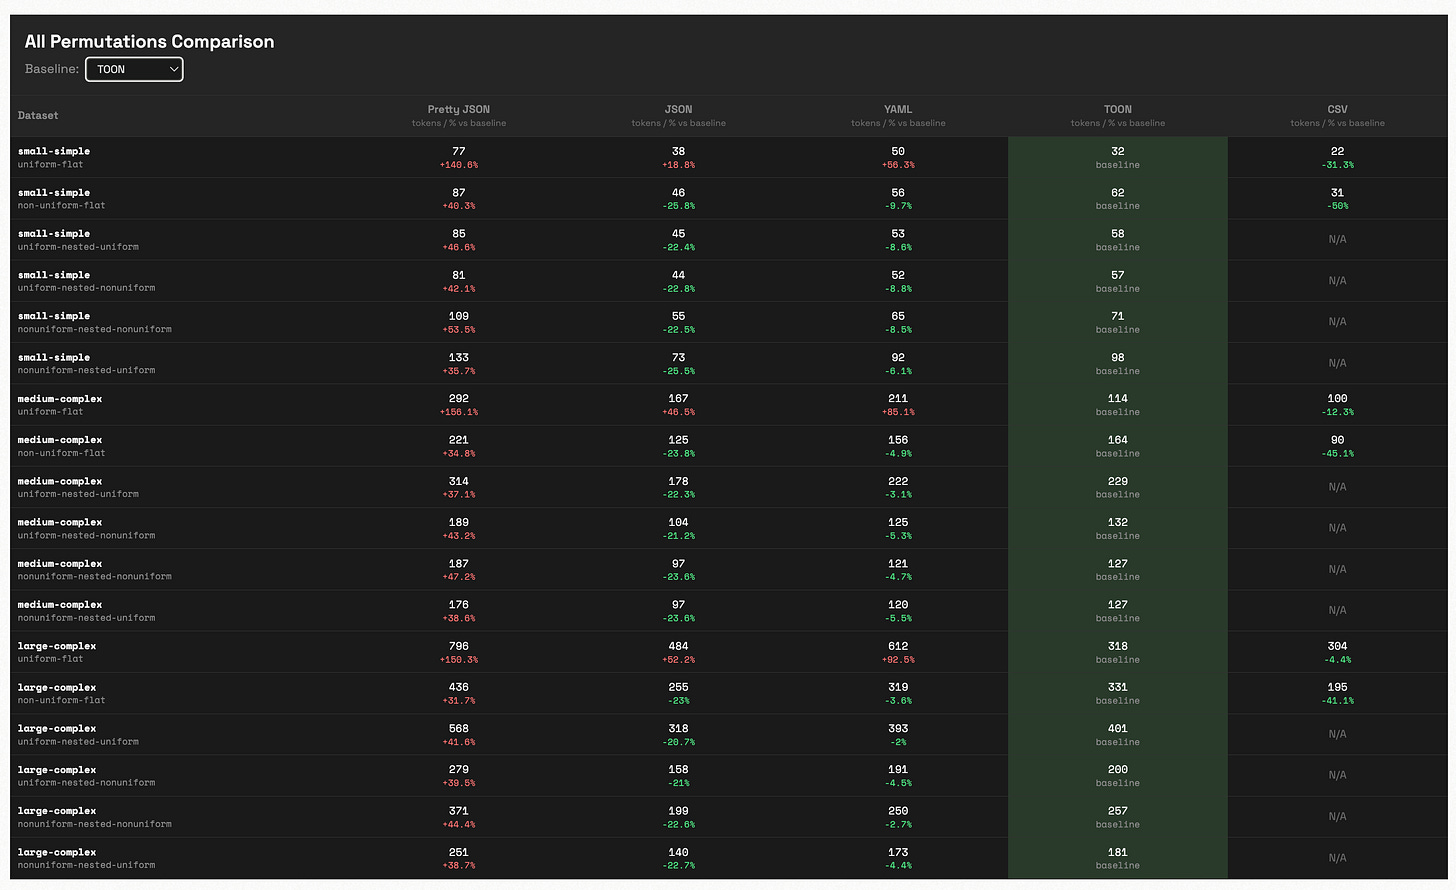1456x890 pixels.
Task: Select TOON cell with 132 tokens
Action: [x=1118, y=528]
